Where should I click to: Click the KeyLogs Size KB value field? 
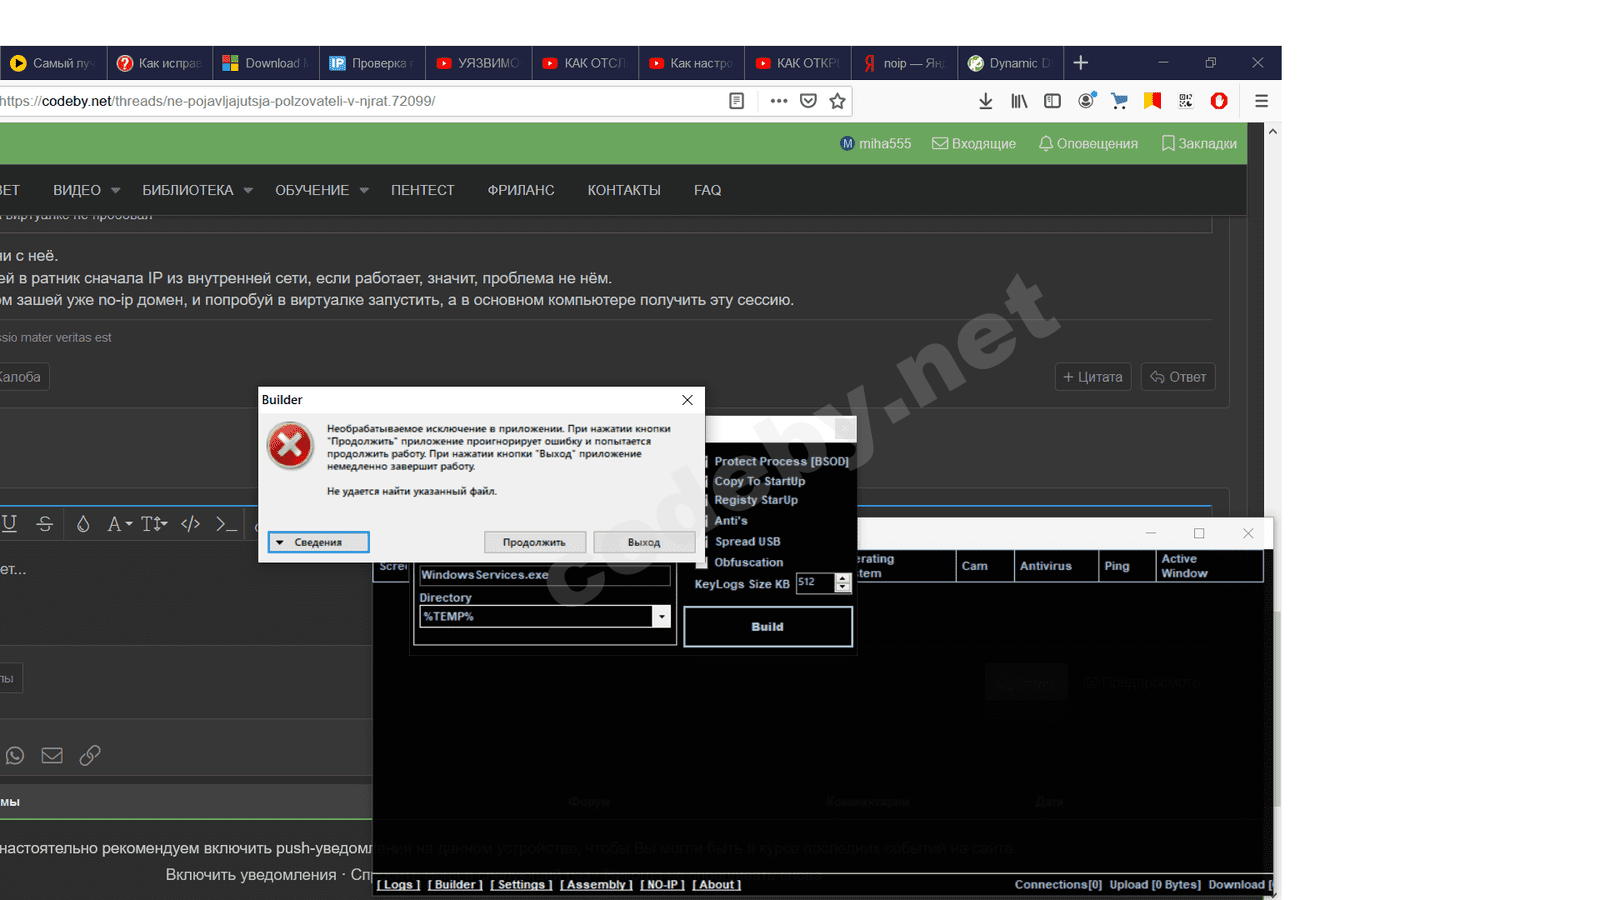click(x=815, y=583)
